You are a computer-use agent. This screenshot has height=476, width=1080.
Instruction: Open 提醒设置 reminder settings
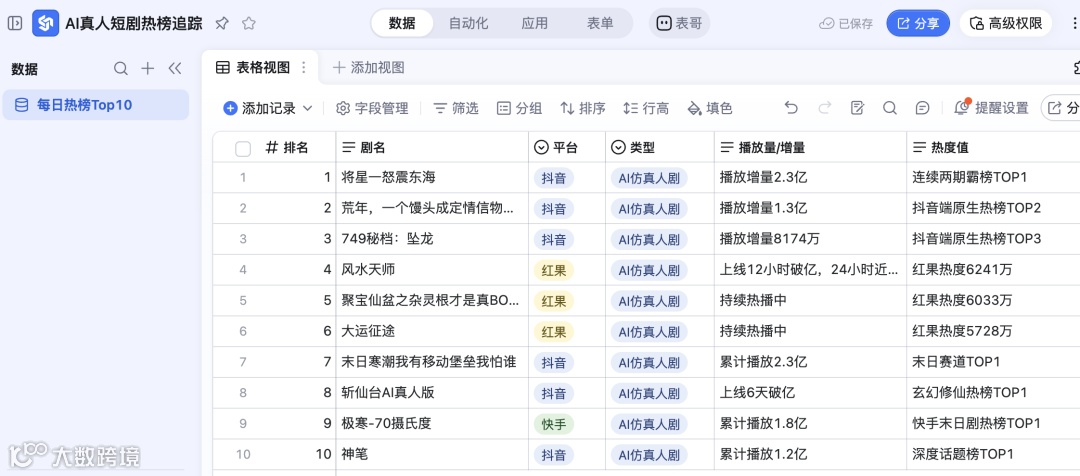point(991,108)
